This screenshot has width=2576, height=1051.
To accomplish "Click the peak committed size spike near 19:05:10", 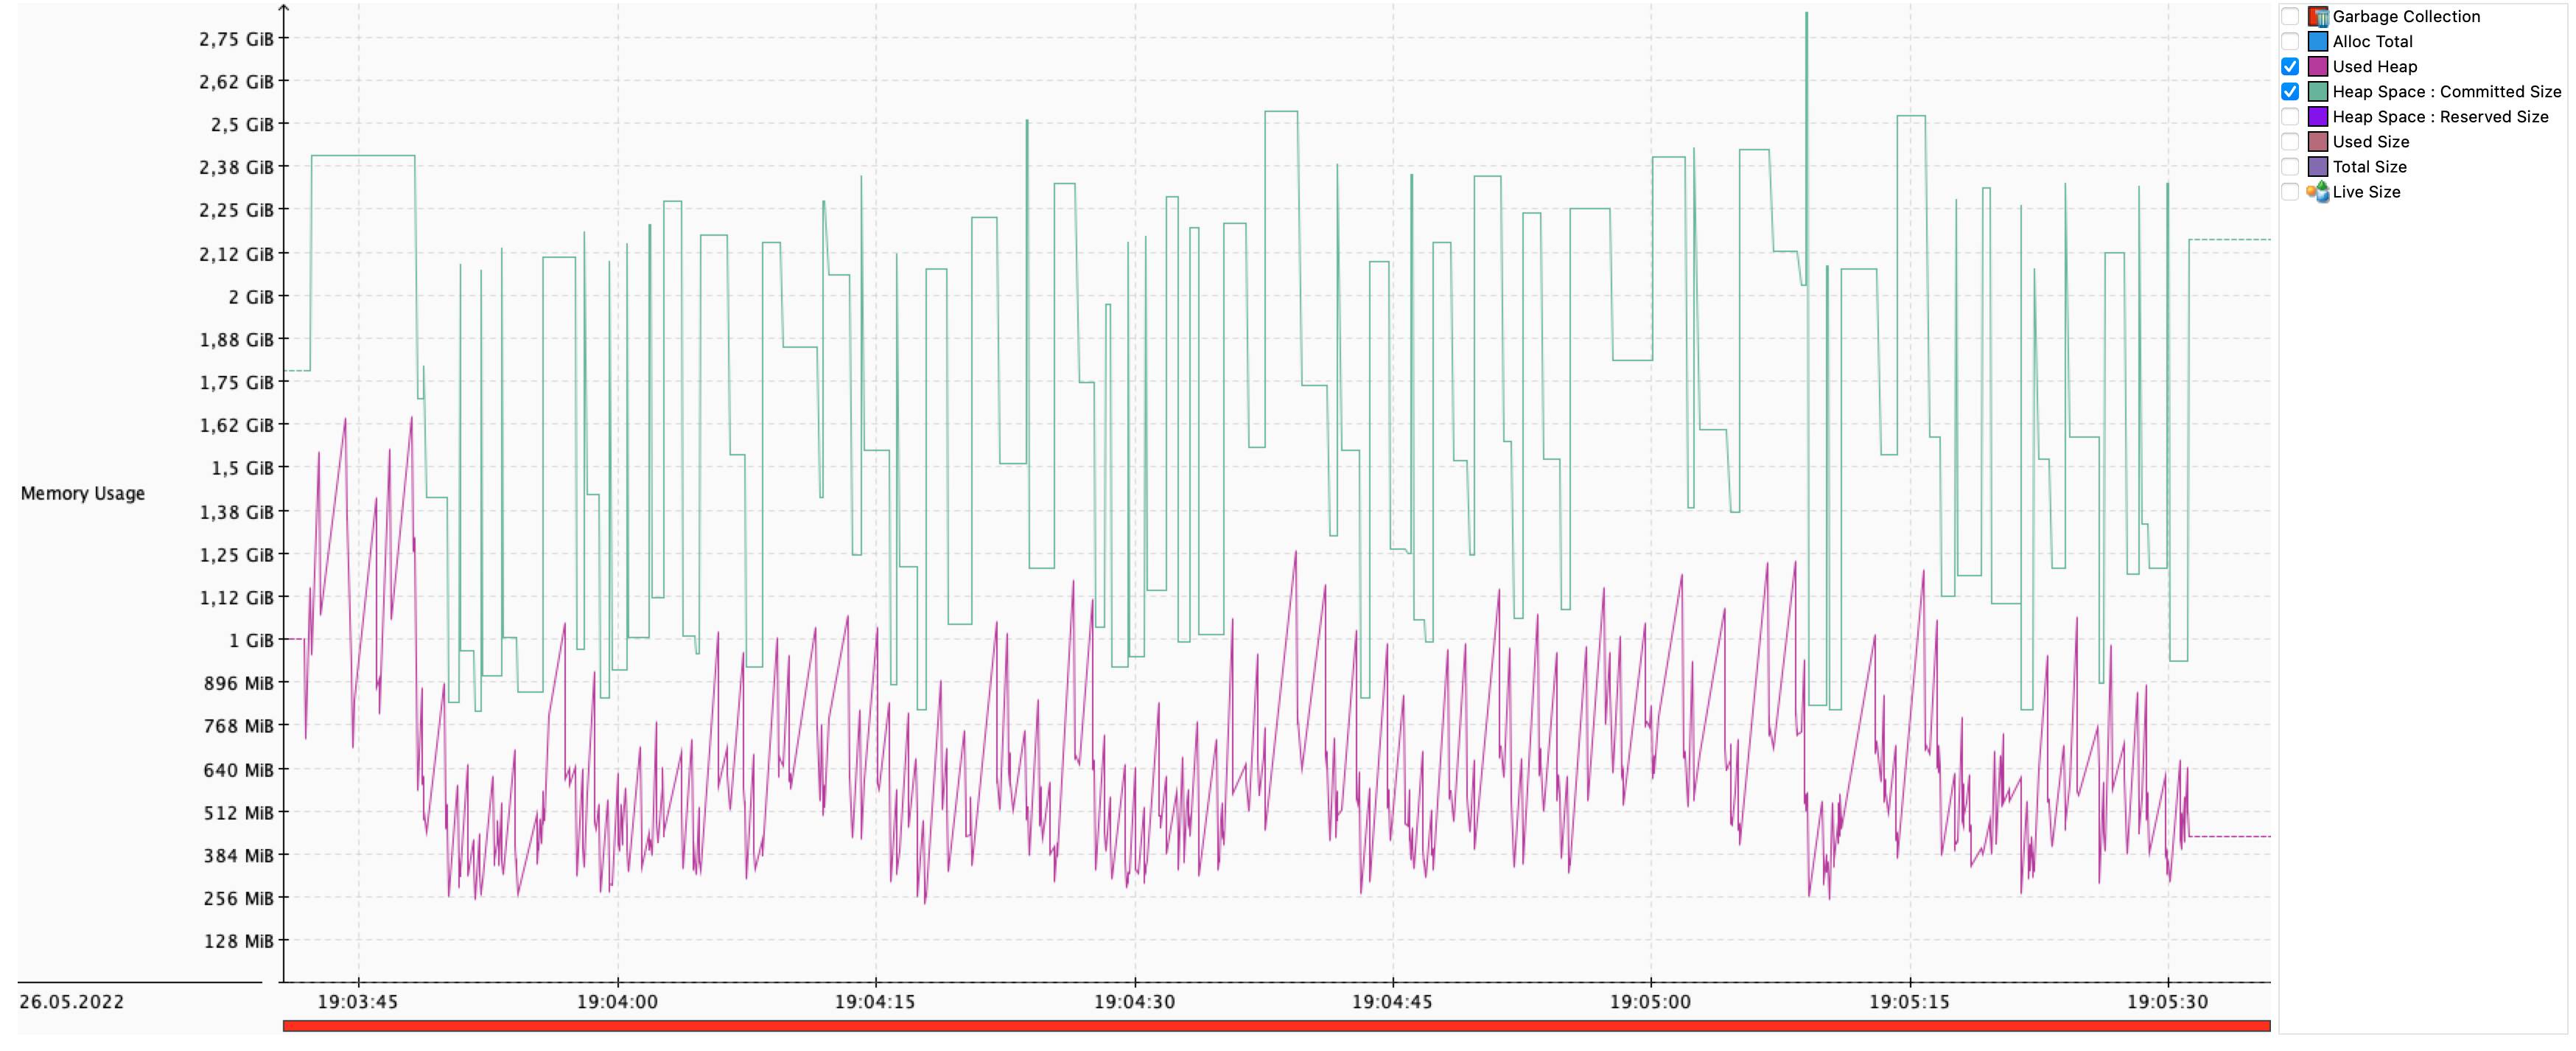I will coord(1805,15).
